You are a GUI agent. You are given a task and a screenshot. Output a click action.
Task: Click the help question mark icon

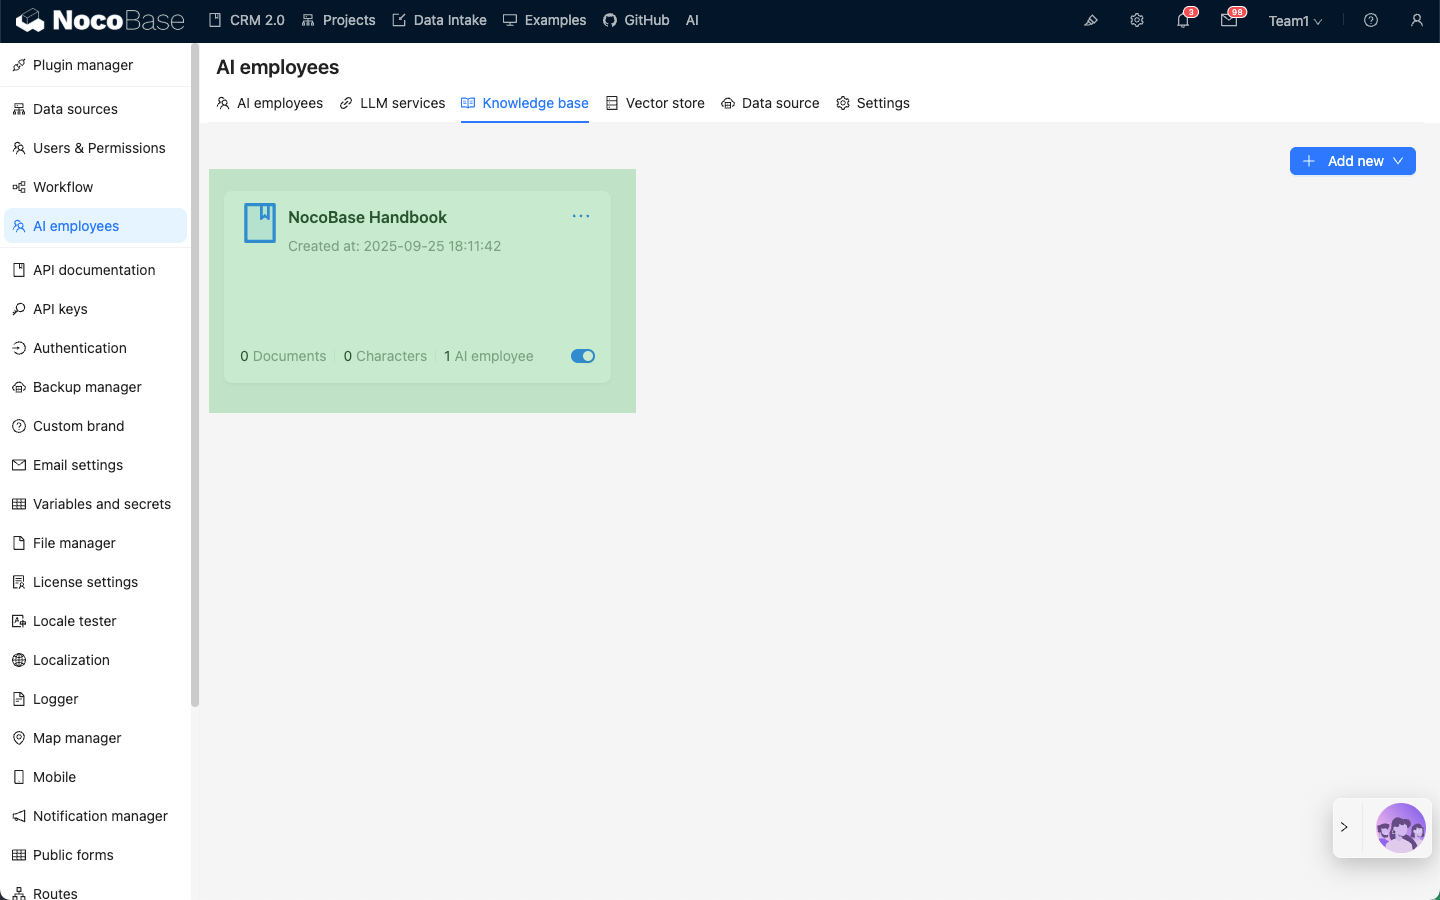click(x=1371, y=20)
